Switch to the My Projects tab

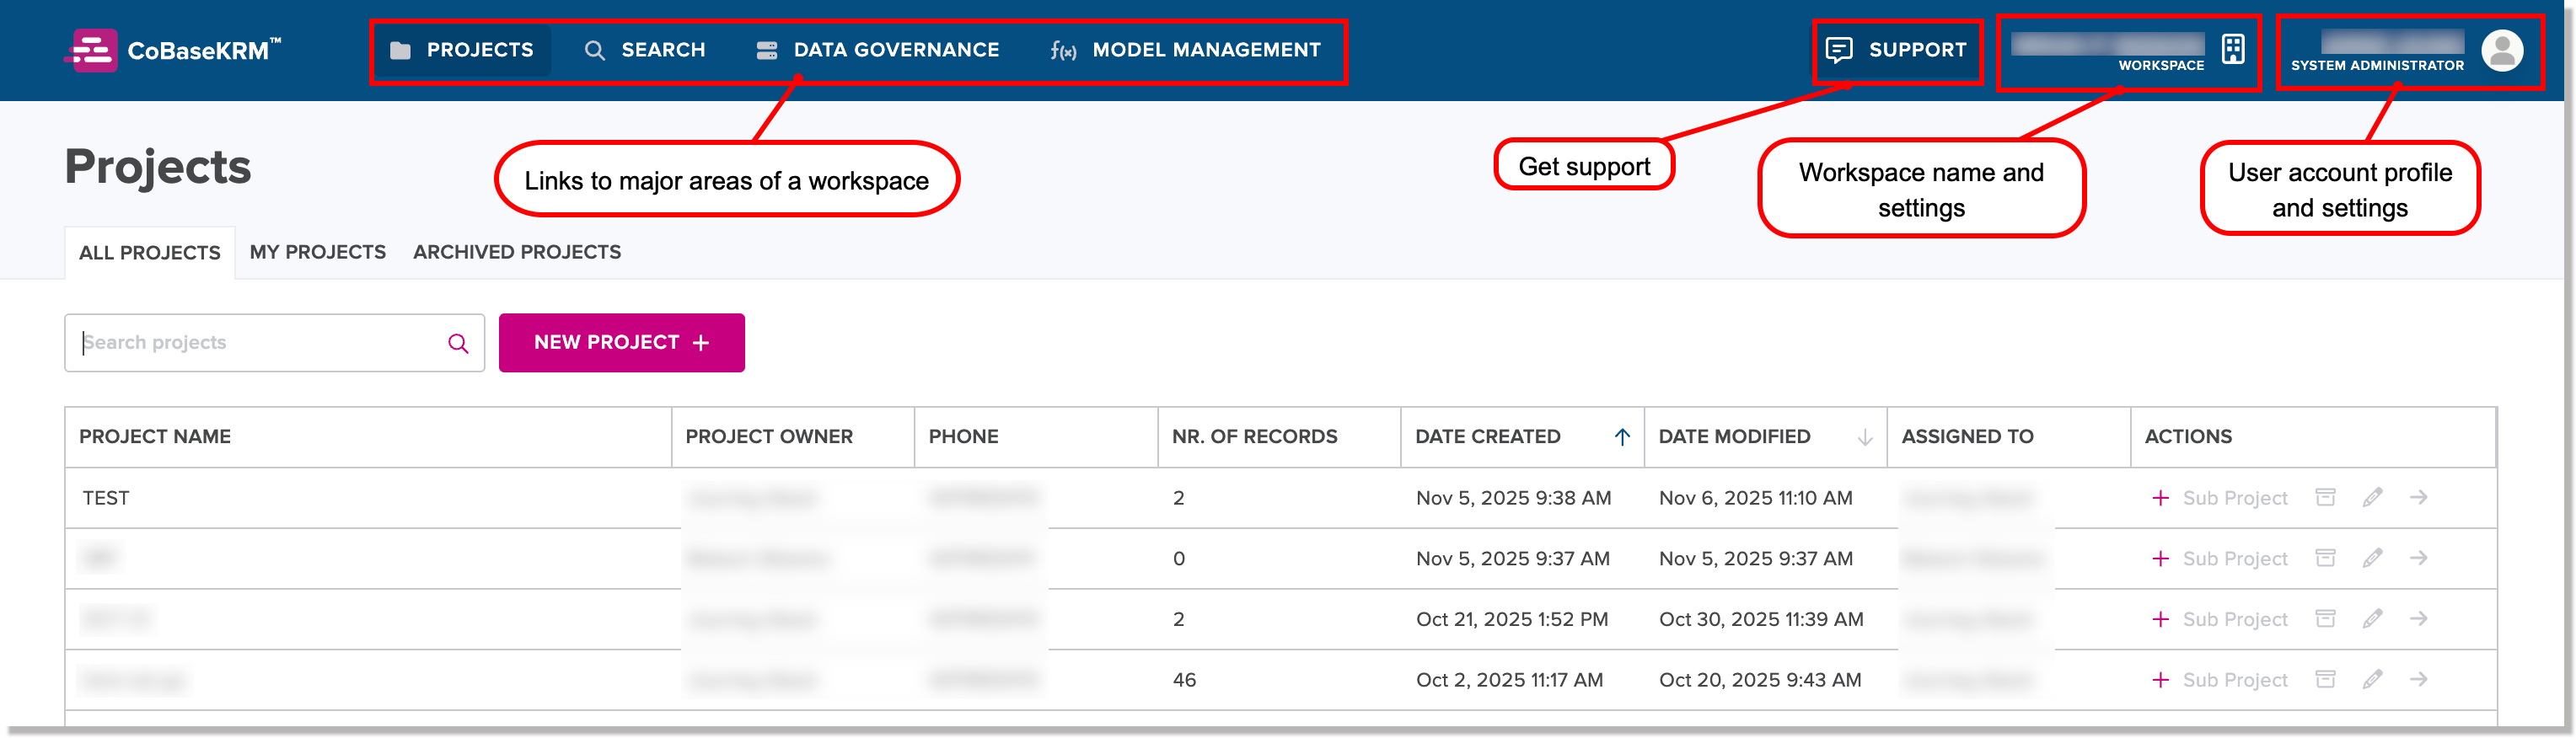point(317,252)
